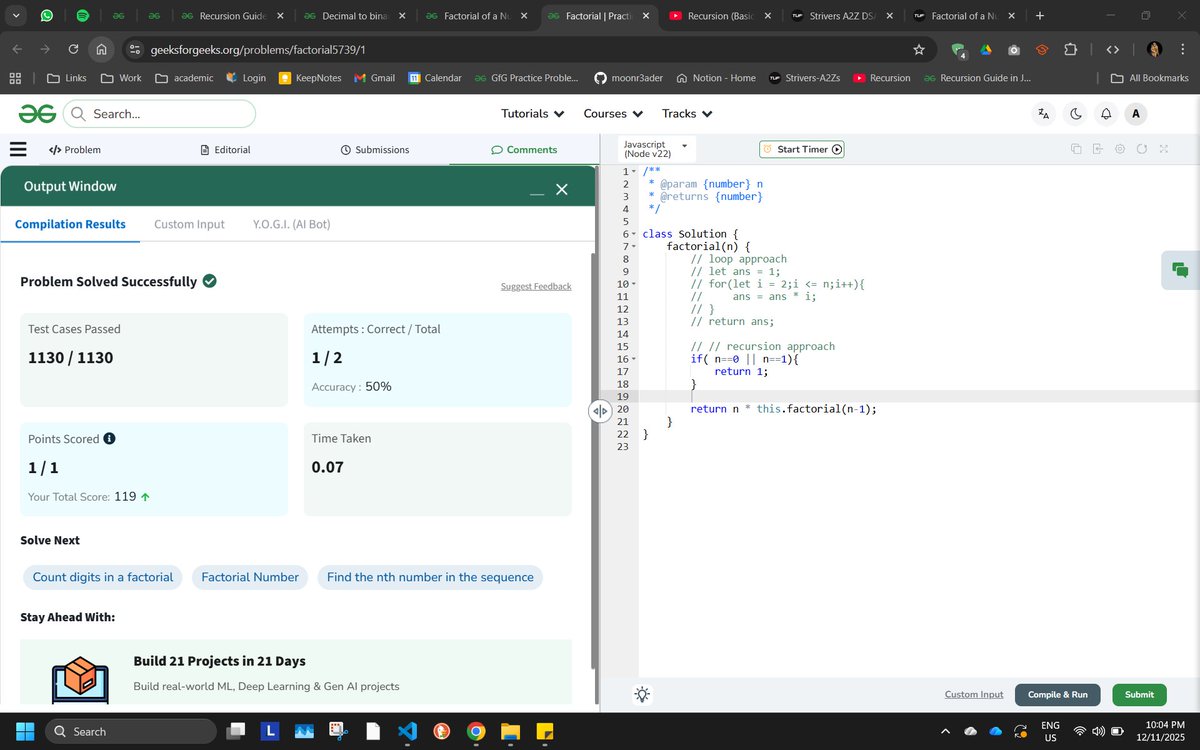Click the Compile & Run button
The image size is (1200, 750).
point(1057,694)
